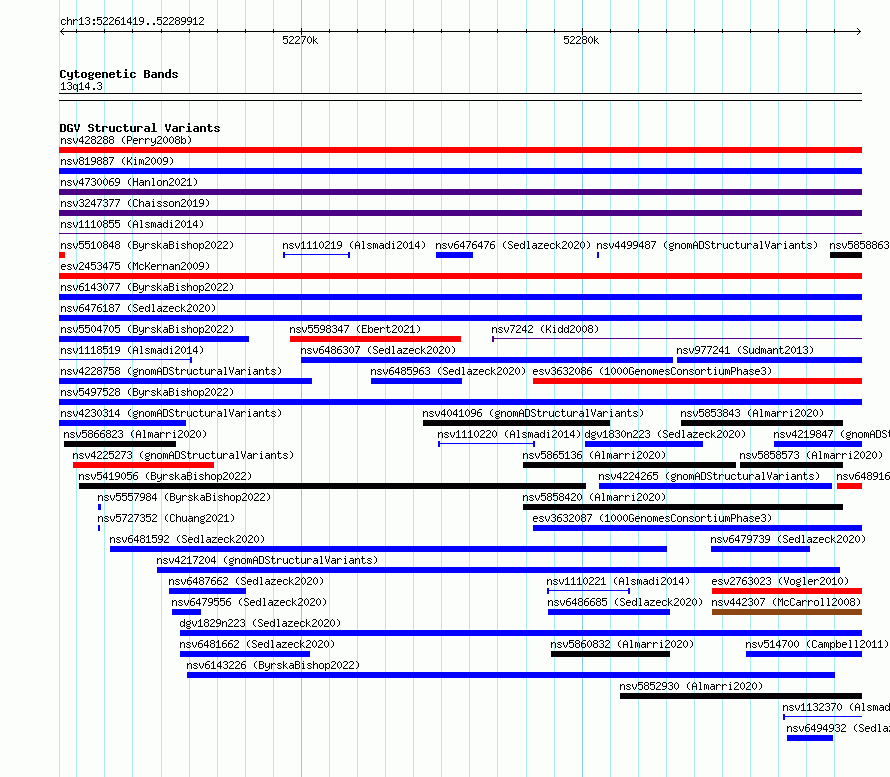Click the left scroll arrow on the ruler

(x=62, y=32)
